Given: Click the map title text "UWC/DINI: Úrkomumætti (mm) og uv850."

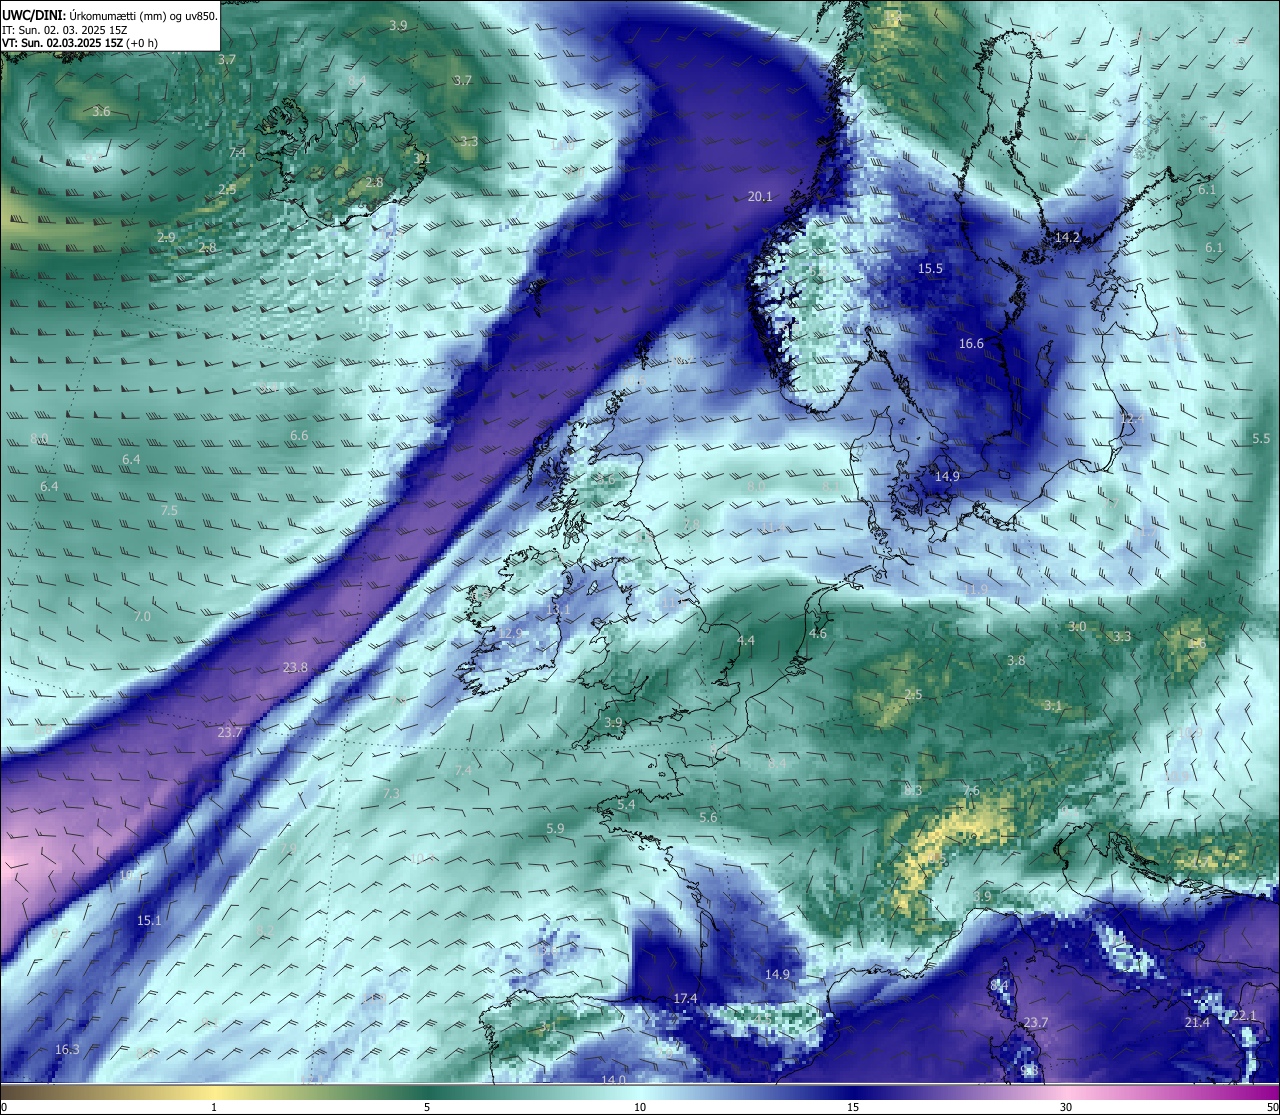Looking at the screenshot, I should pos(108,15).
